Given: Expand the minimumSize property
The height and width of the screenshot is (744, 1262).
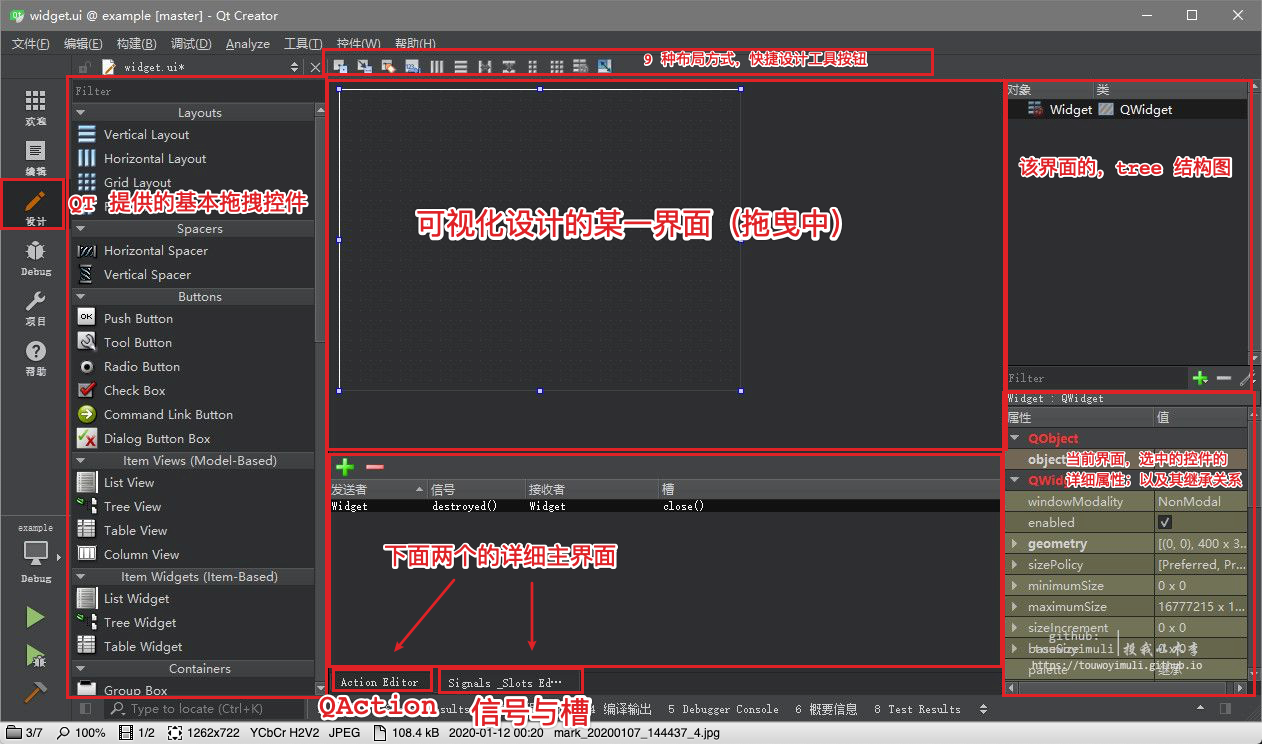Looking at the screenshot, I should [1015, 586].
